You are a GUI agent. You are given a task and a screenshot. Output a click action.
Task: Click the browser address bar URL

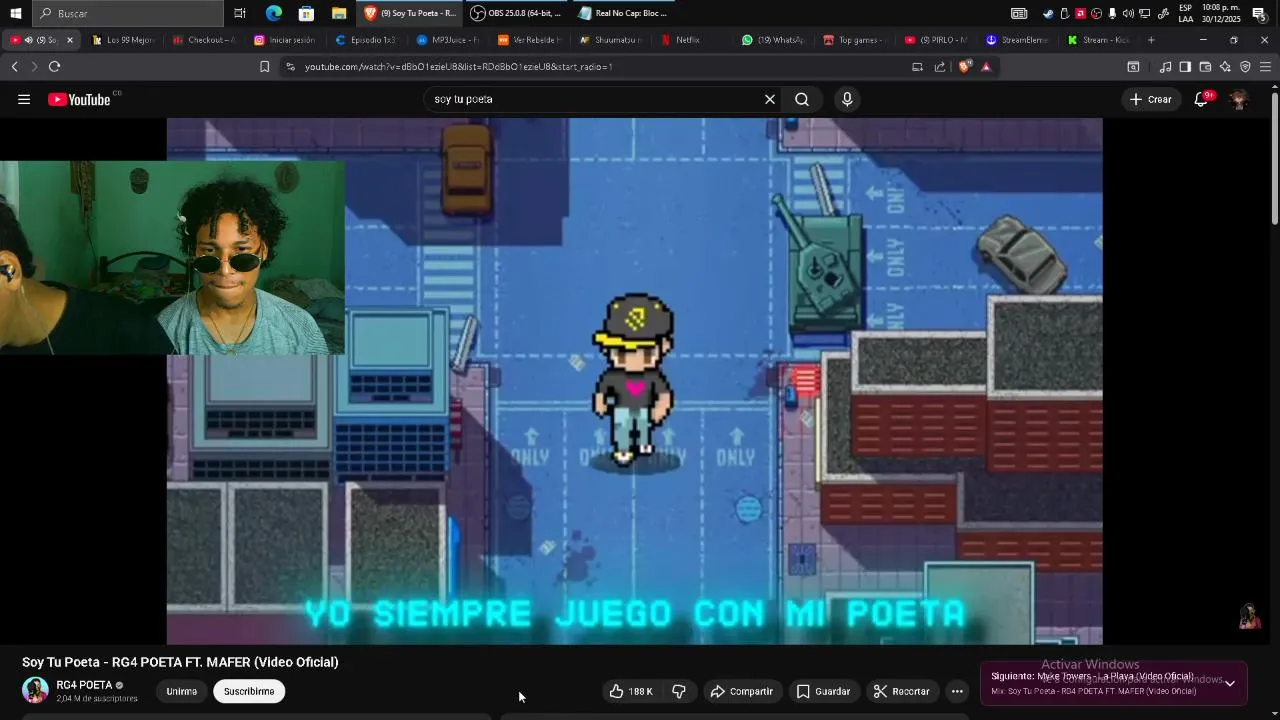(x=459, y=67)
